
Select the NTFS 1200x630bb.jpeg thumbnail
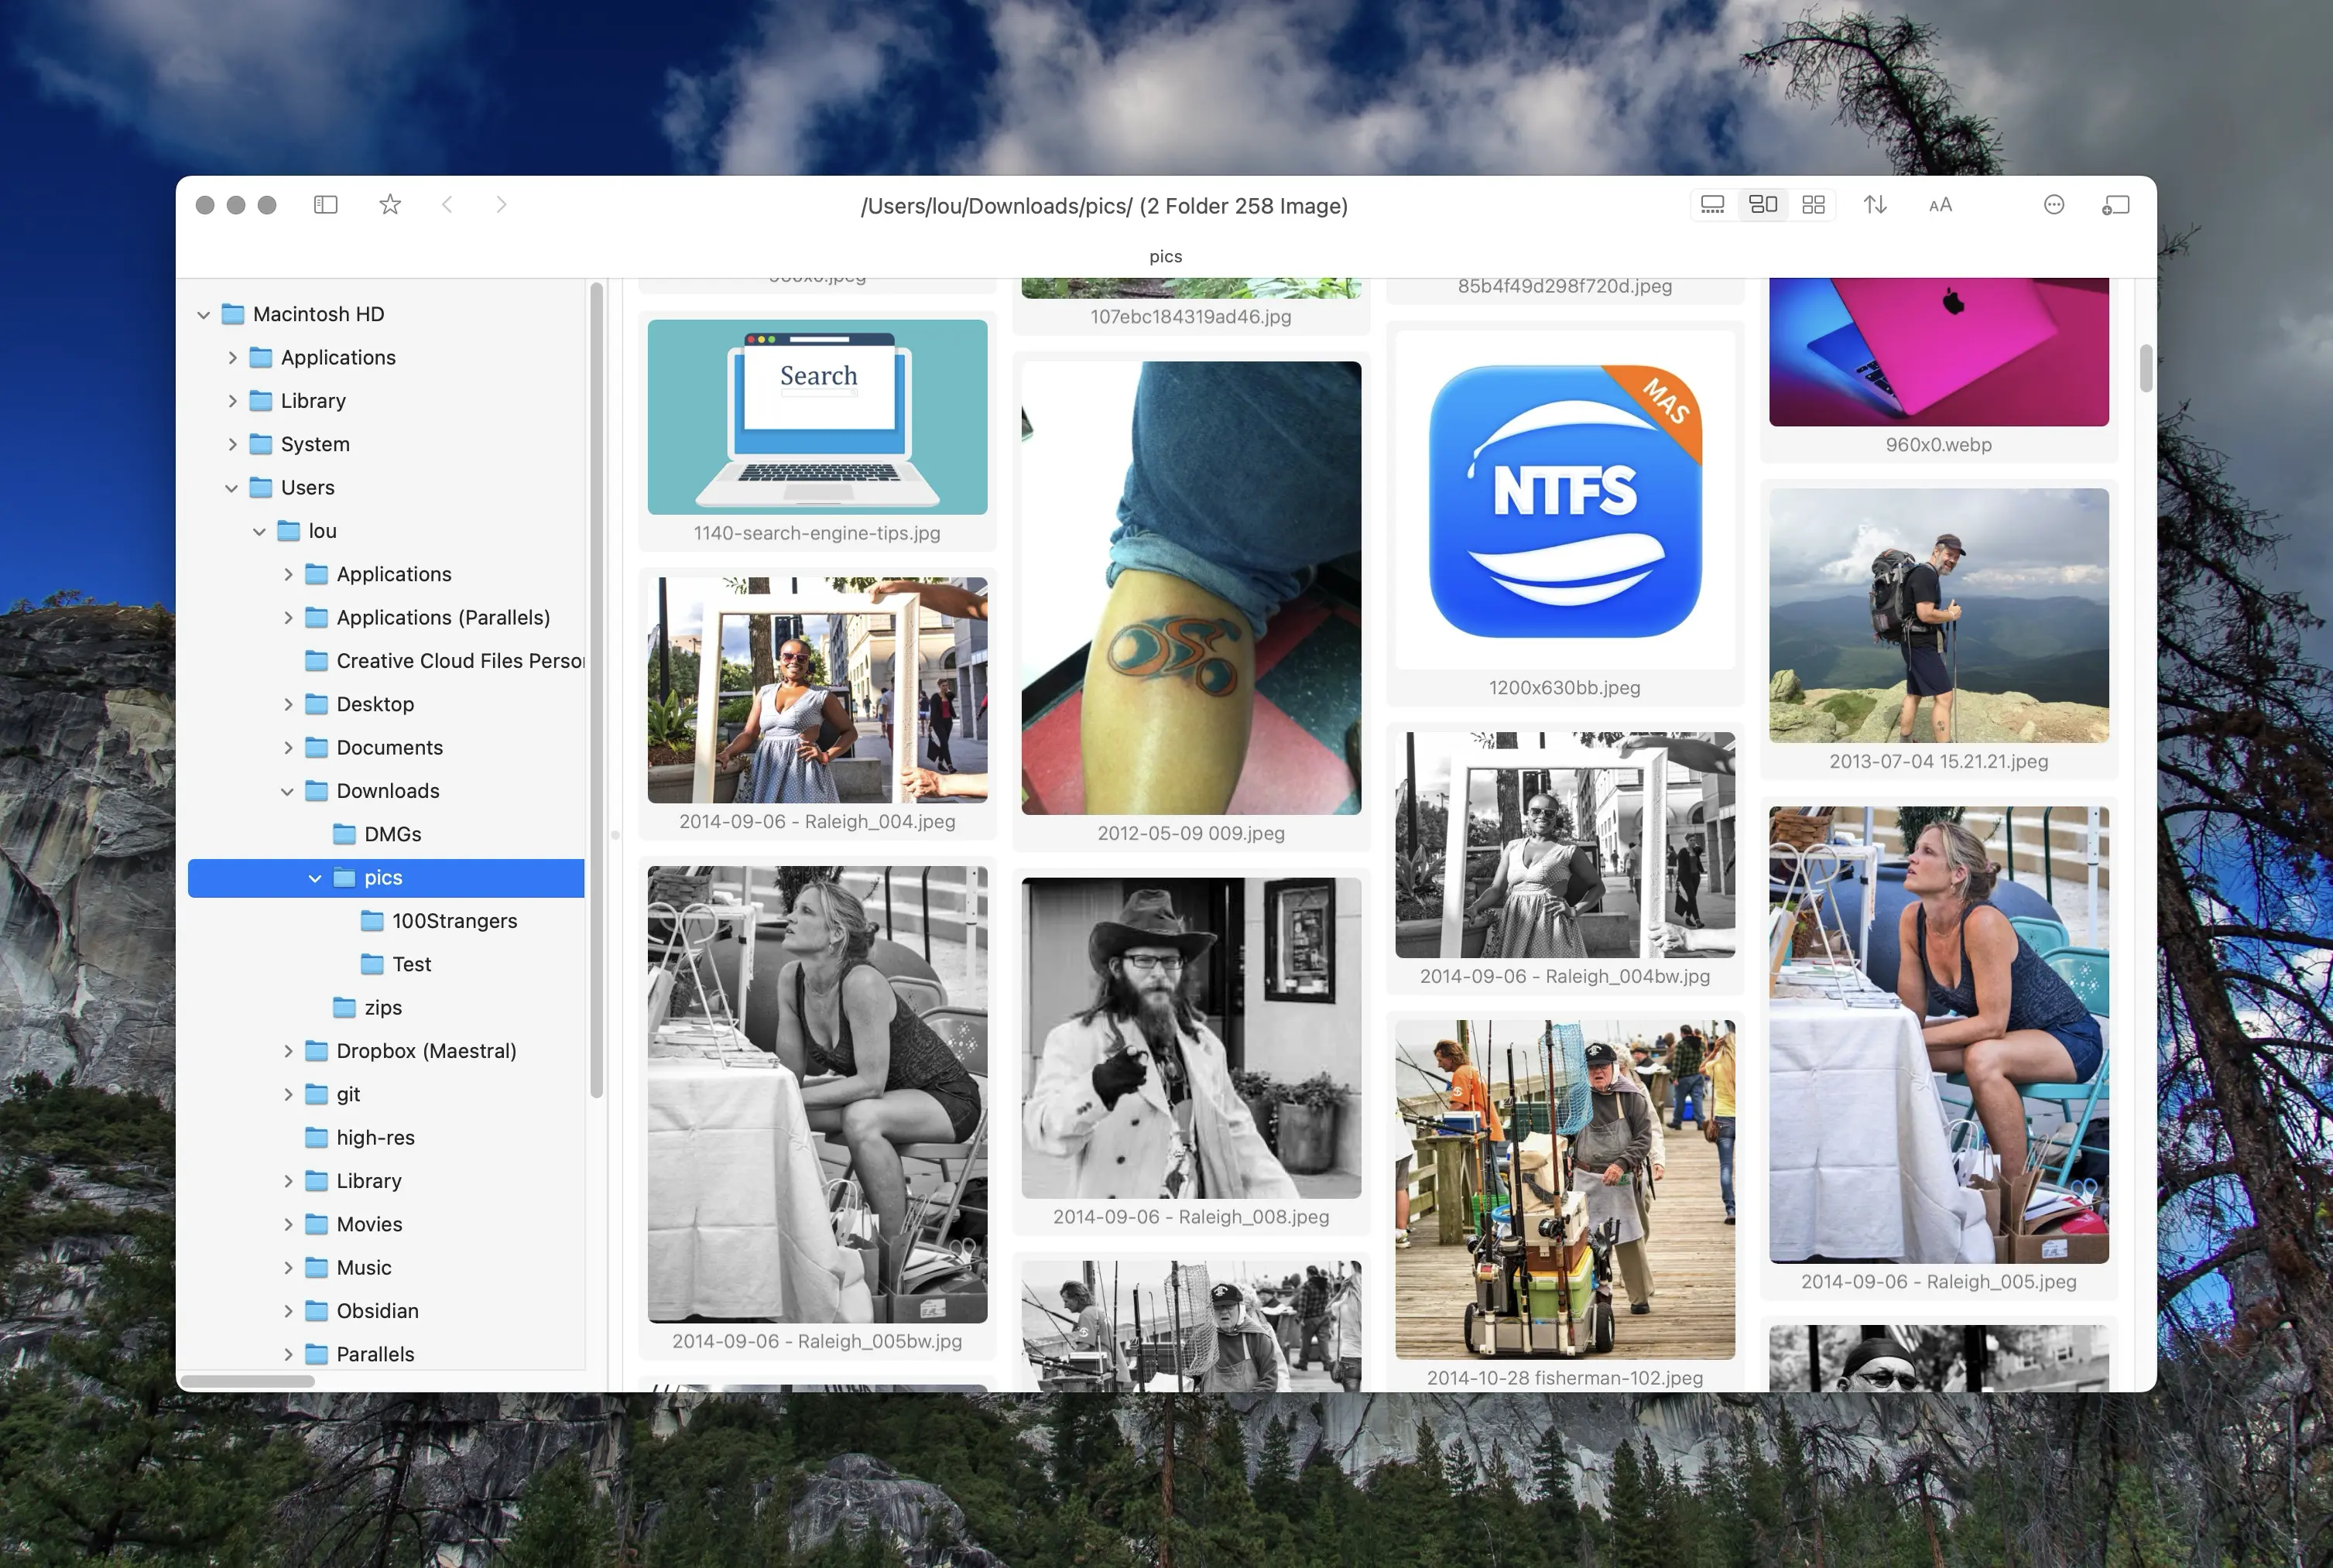(x=1565, y=500)
